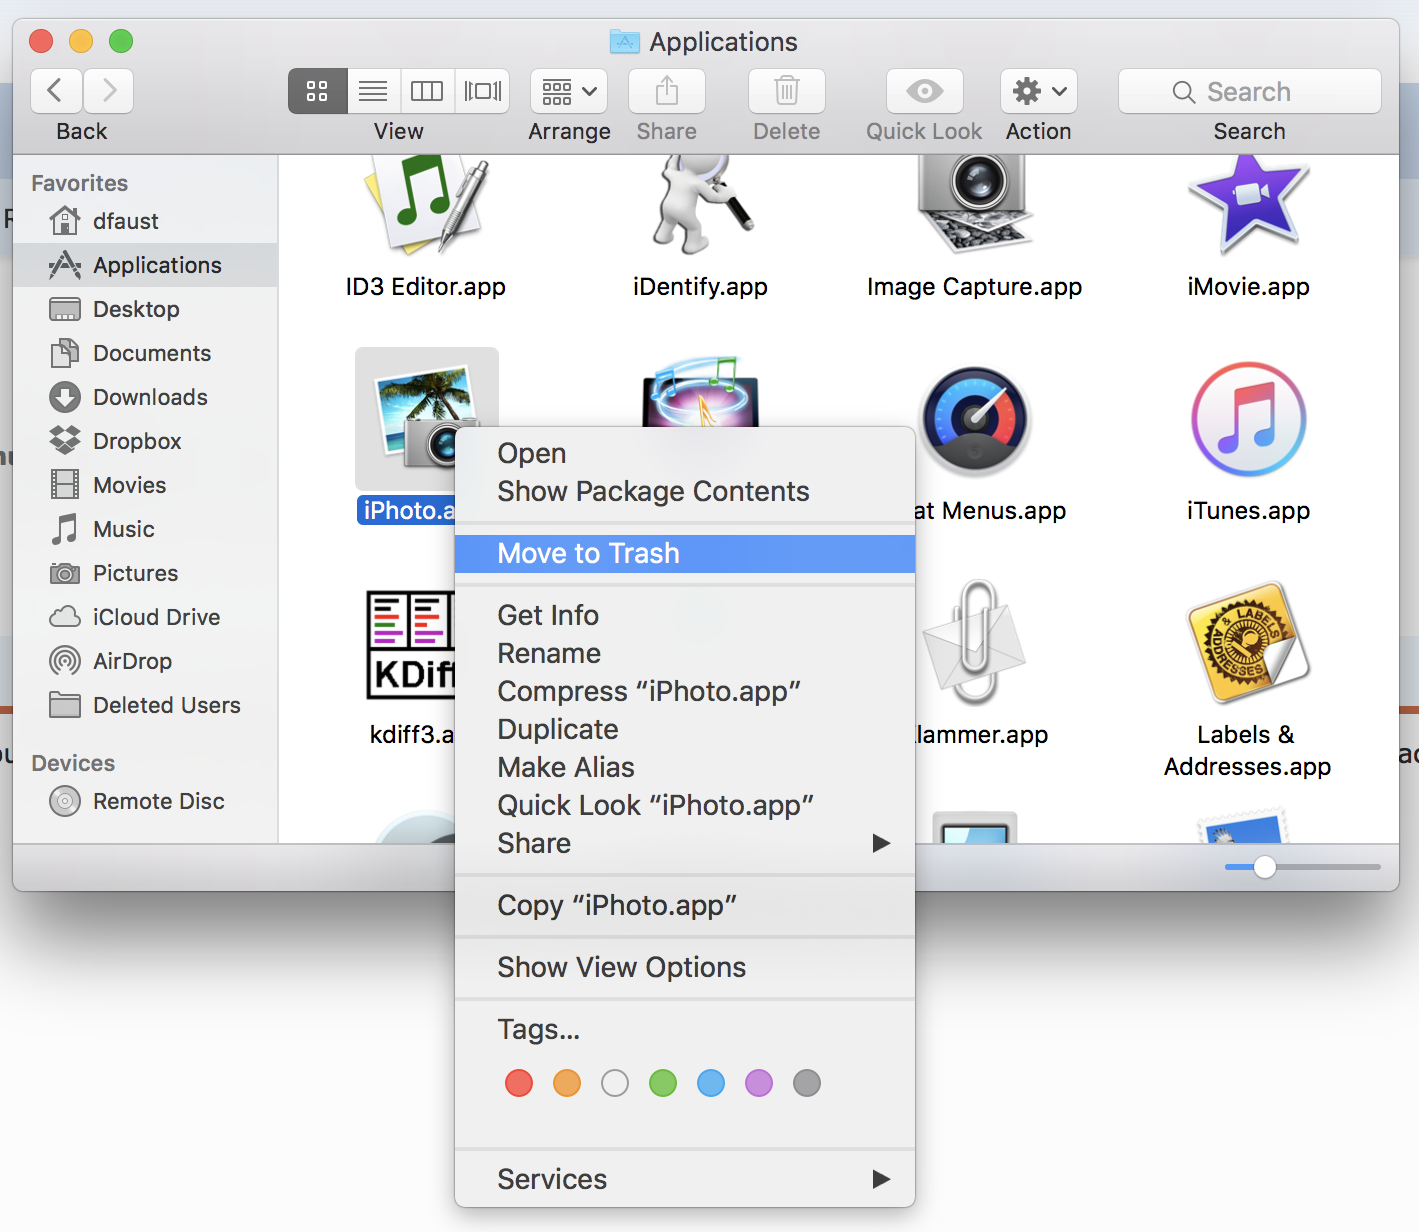Apply the purple tag color
Image resolution: width=1419 pixels, height=1232 pixels.
click(759, 1083)
